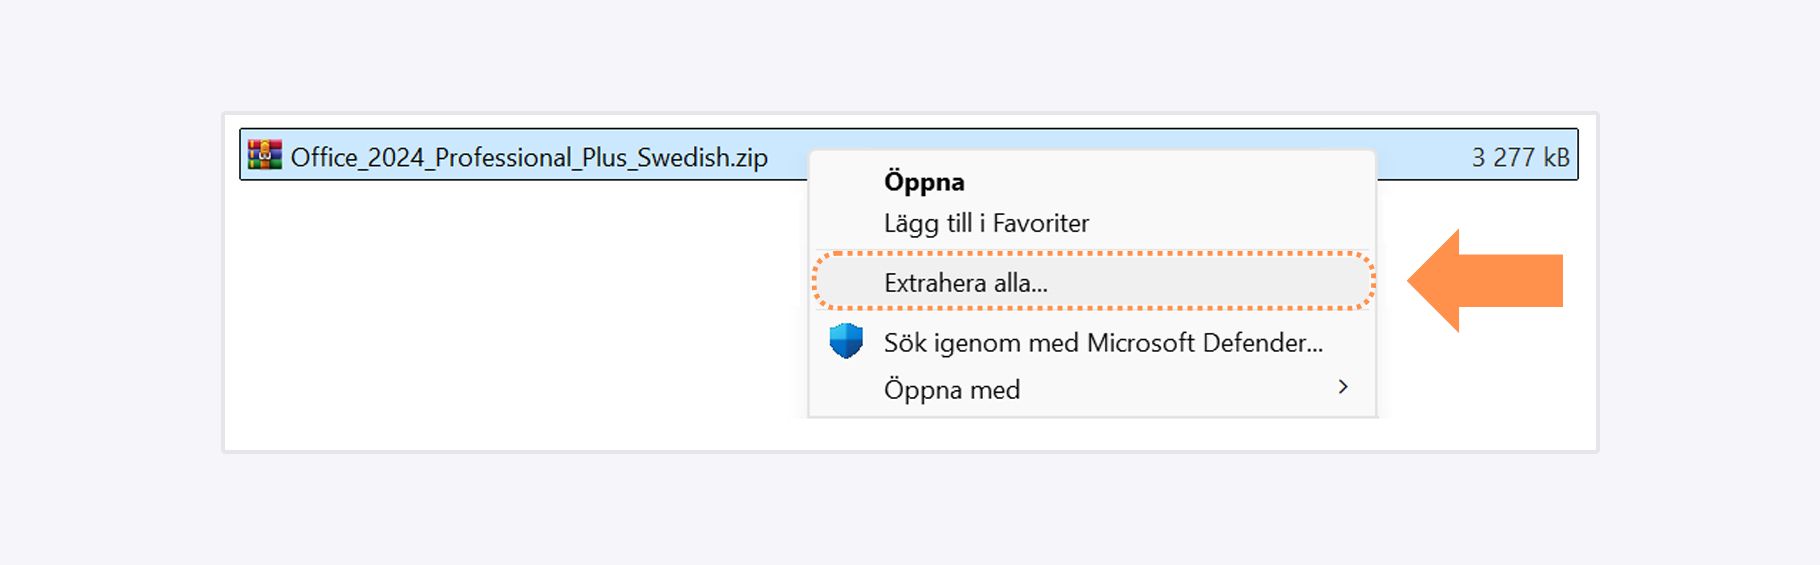The height and width of the screenshot is (565, 1820).
Task: Click the highlighted row between filename and context menu
Action: pyautogui.click(x=788, y=157)
